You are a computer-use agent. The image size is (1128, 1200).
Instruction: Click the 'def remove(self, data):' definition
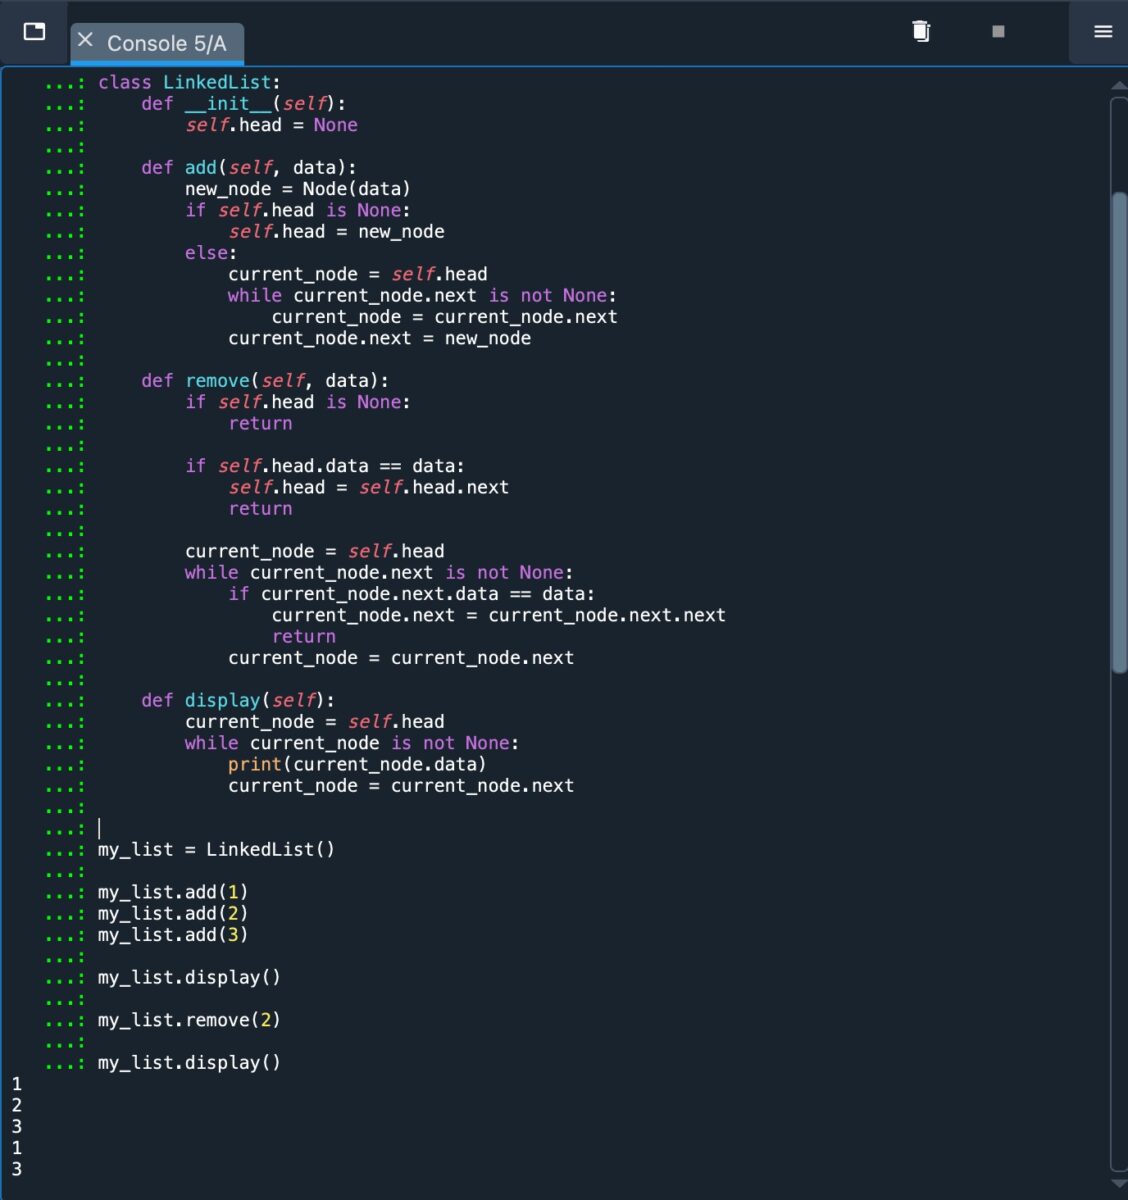(x=264, y=381)
